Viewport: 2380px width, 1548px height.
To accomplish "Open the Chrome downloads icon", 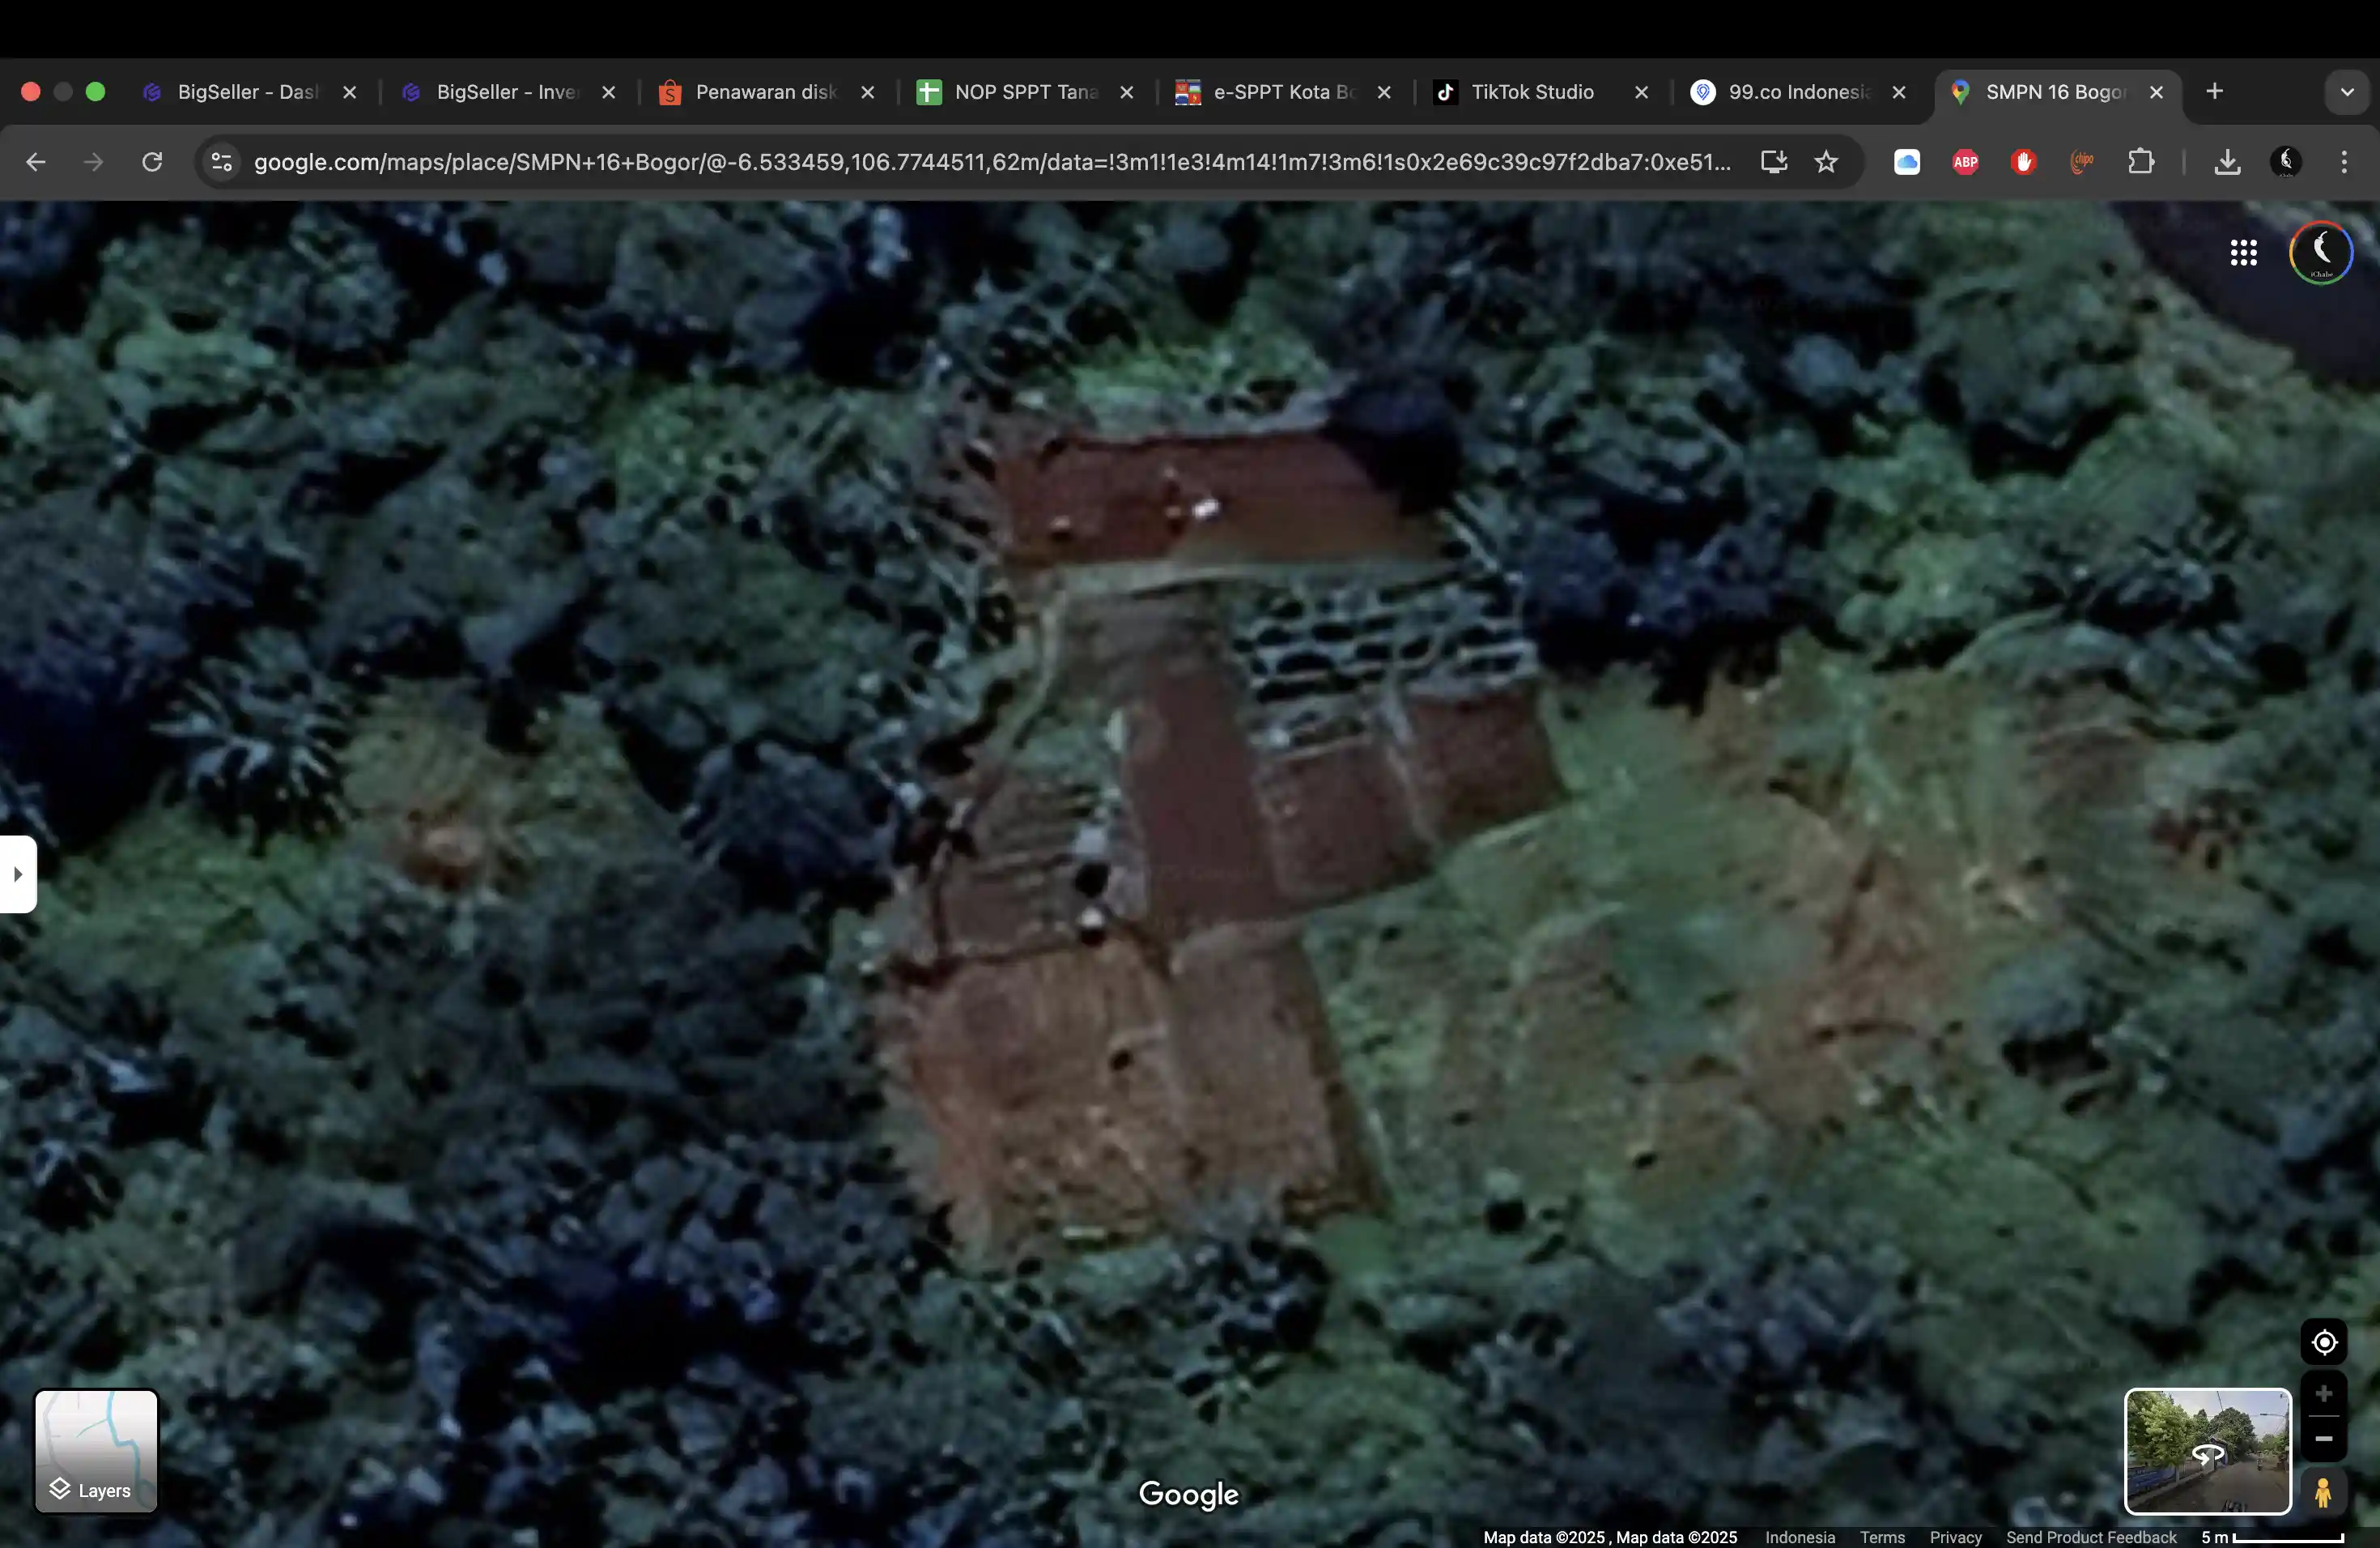I will coord(2227,162).
